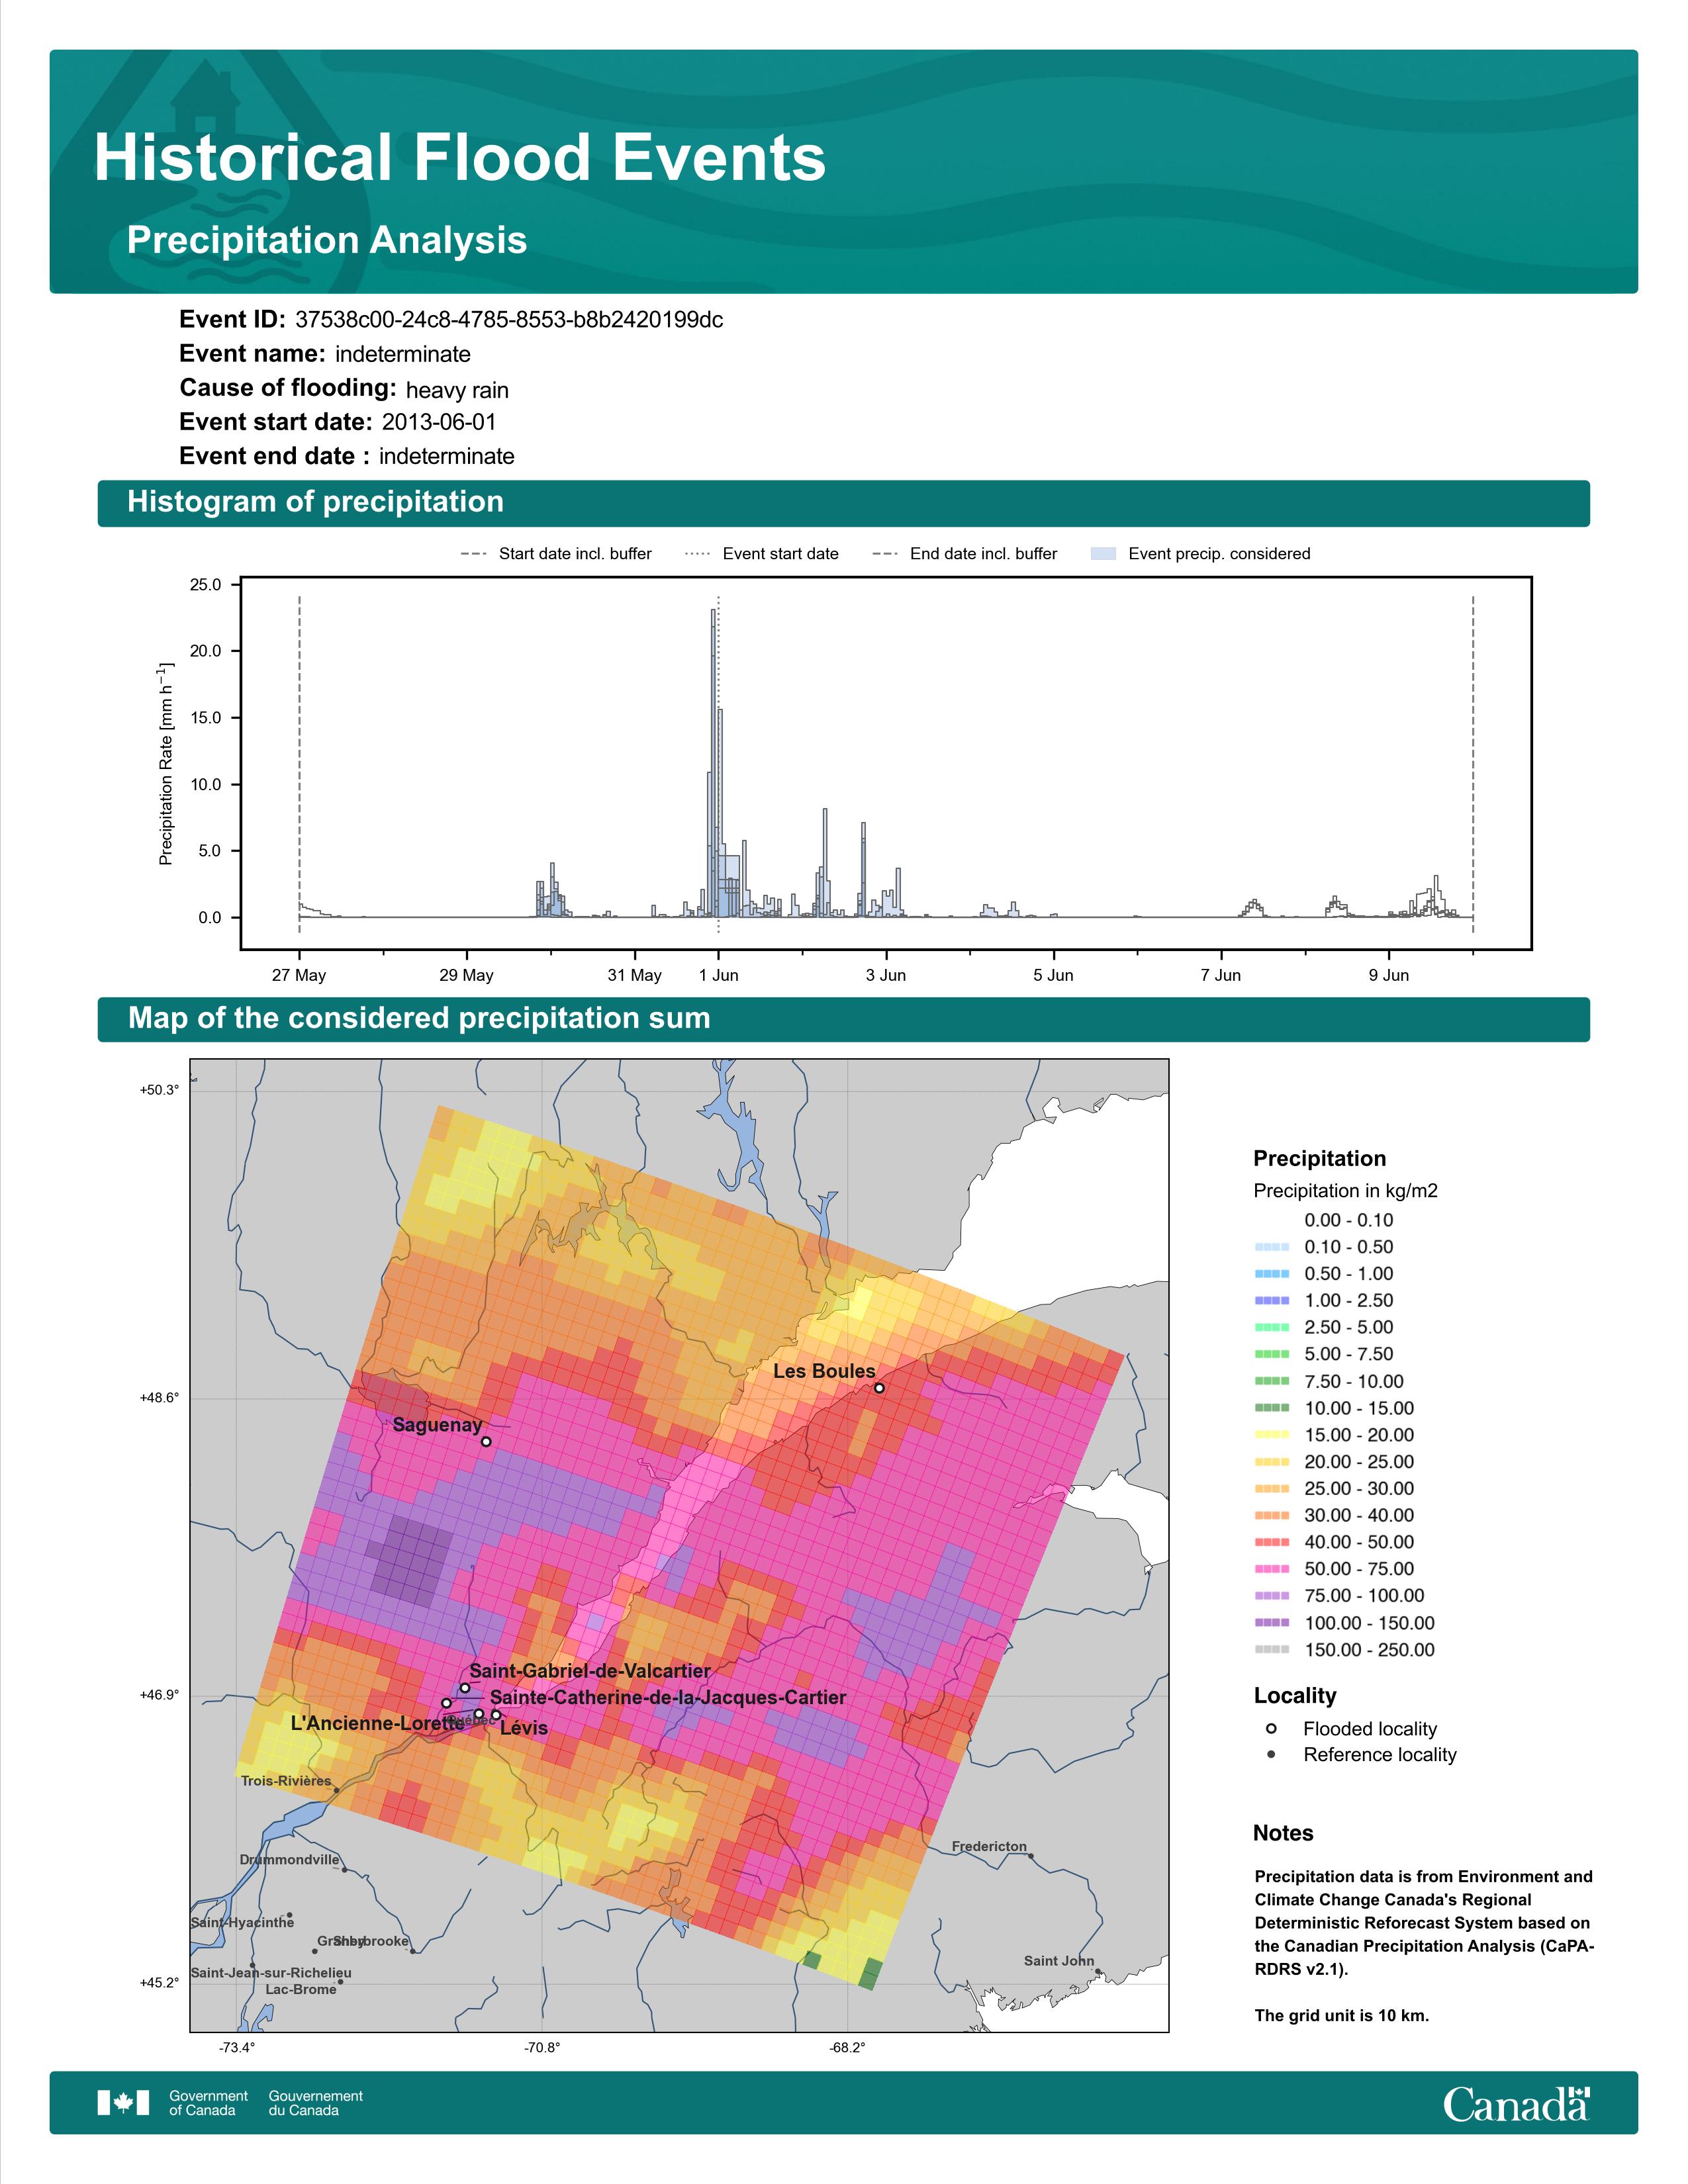Click the 20.00 - 25.00 precipitation swatch
Image resolution: width=1688 pixels, height=2184 pixels.
[x=1271, y=1462]
